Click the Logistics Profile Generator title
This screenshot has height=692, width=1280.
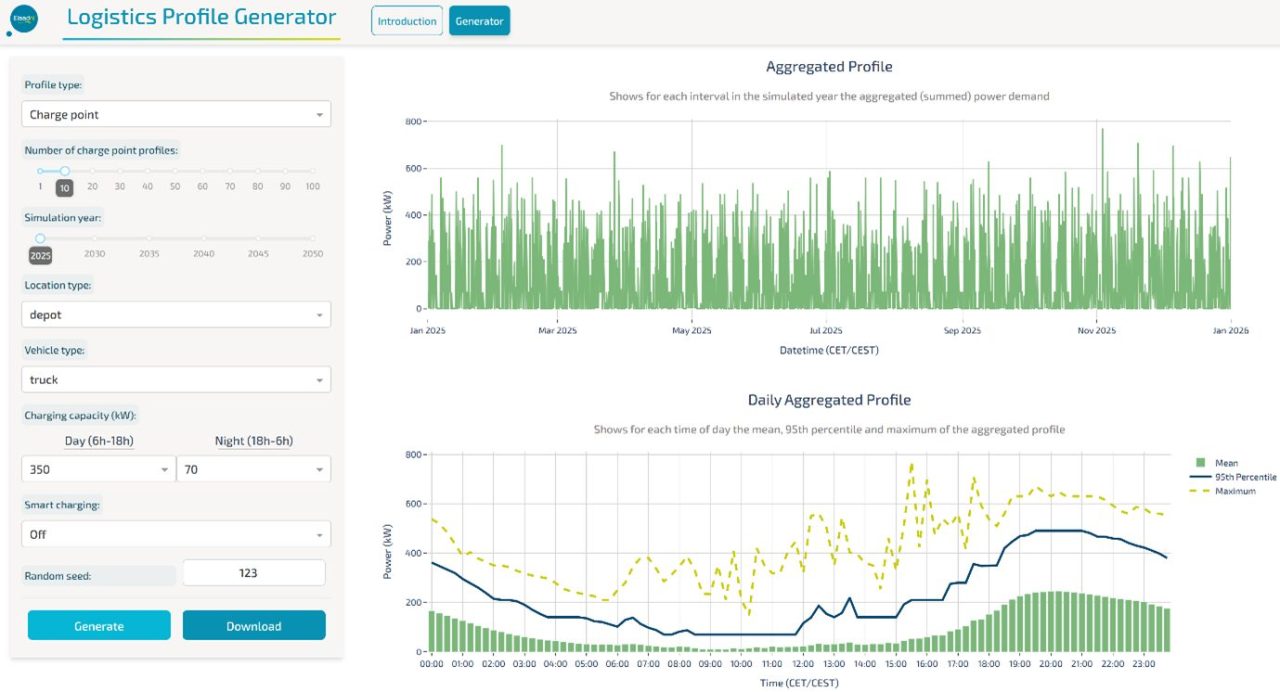coord(201,17)
